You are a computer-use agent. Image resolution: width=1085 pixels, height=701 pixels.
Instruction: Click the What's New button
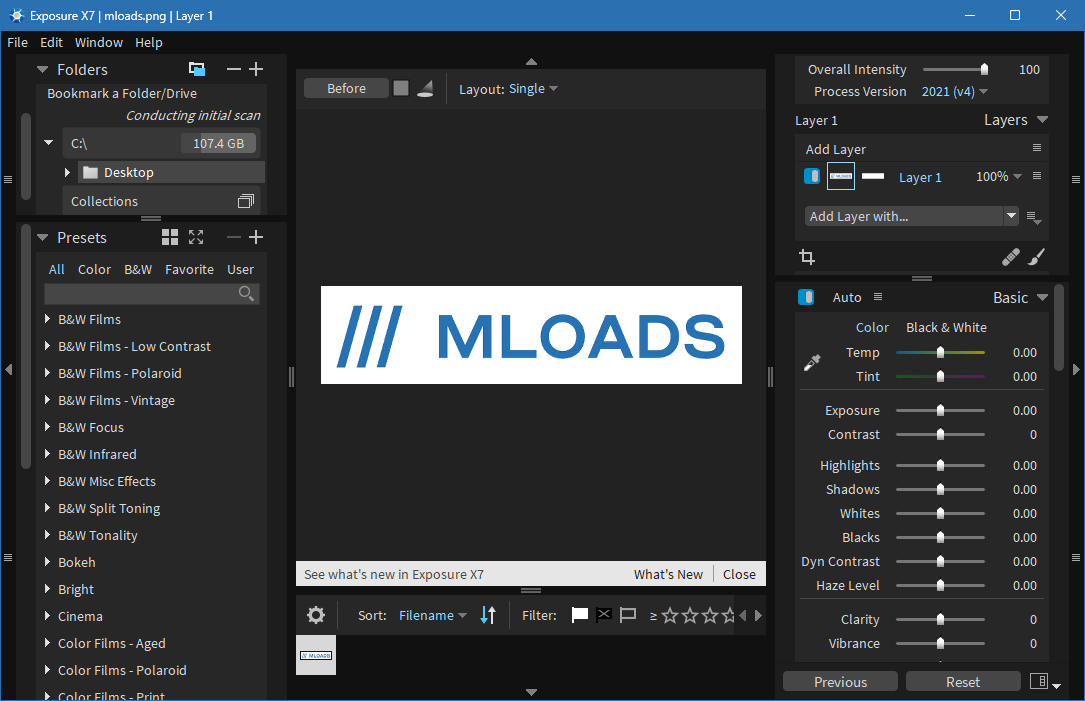668,574
